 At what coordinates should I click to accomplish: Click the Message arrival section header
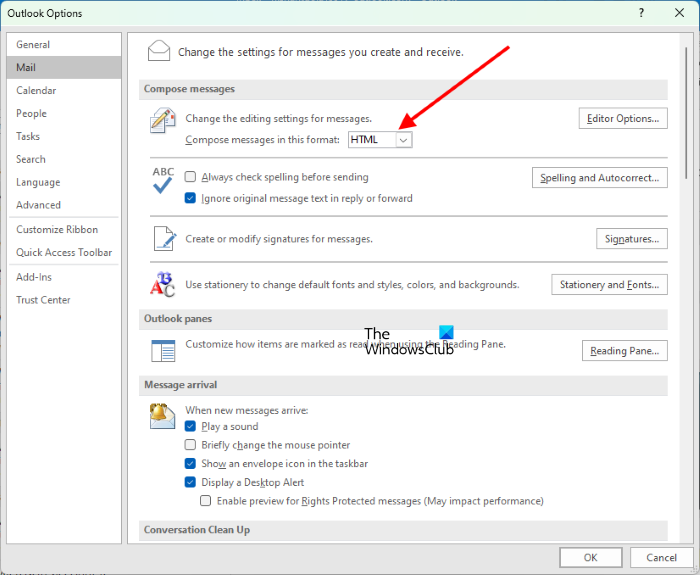403,385
